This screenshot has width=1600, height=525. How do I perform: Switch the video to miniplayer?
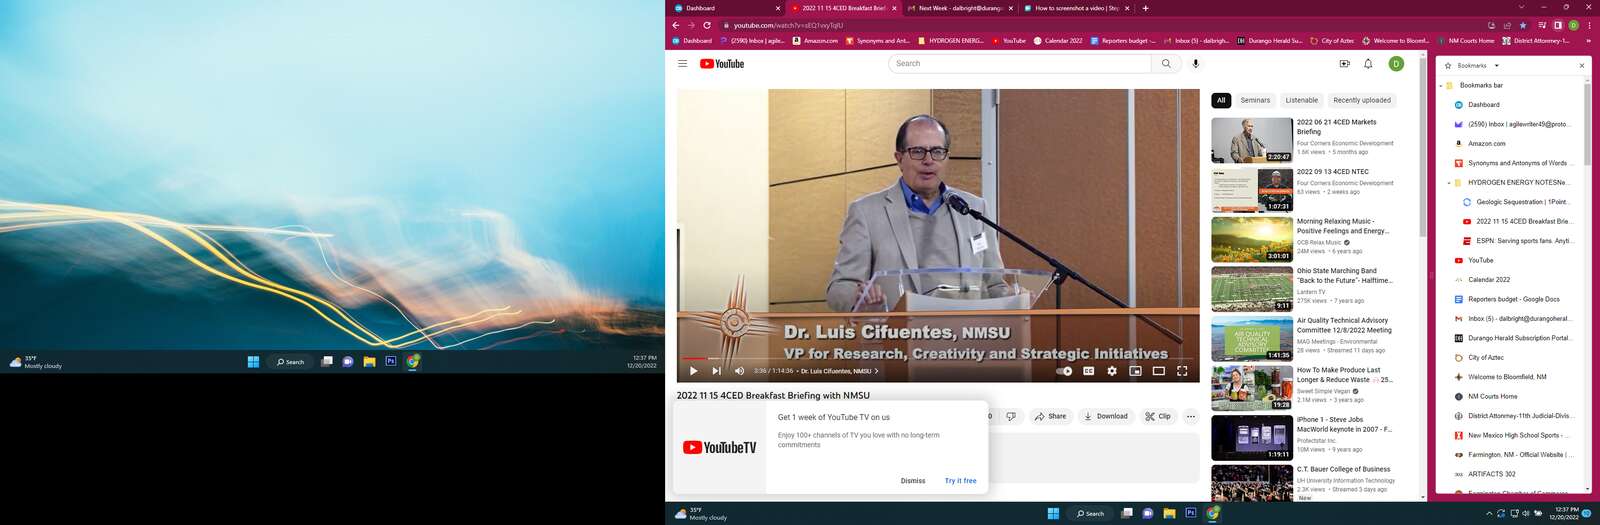tap(1135, 371)
